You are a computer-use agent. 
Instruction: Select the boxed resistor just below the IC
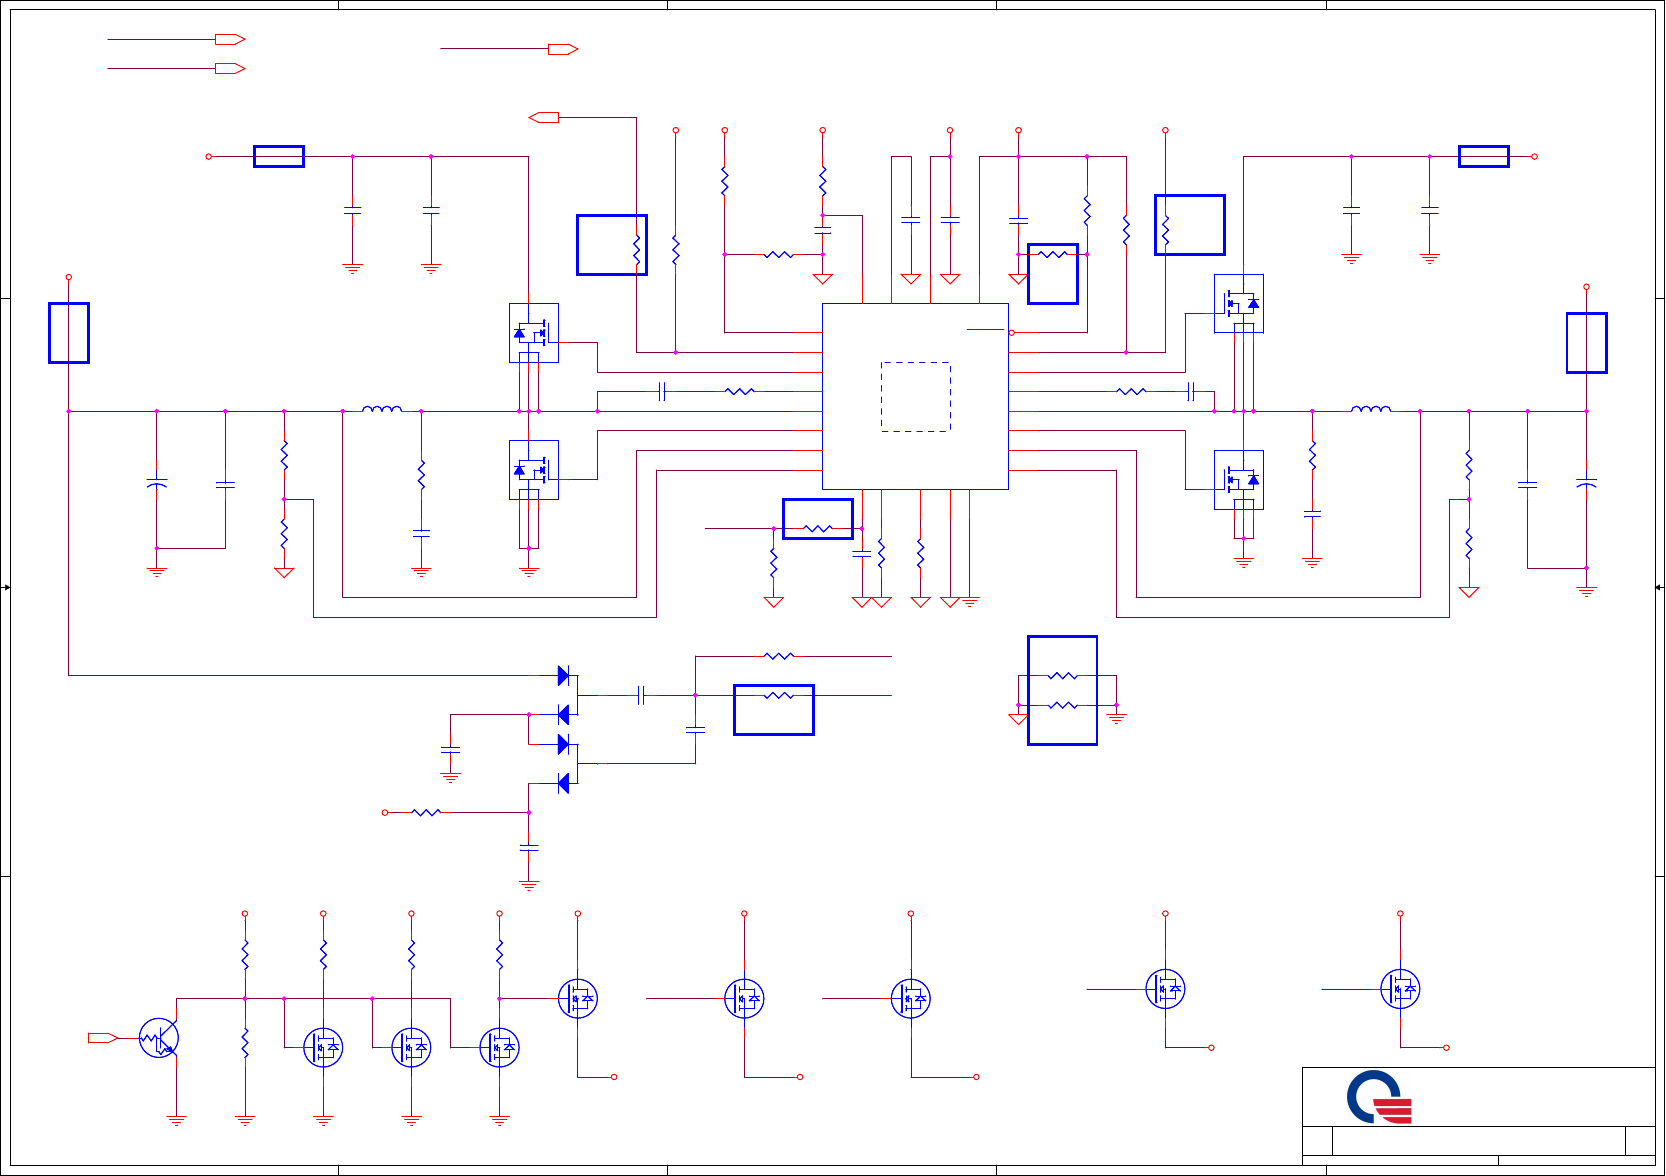coord(818,519)
